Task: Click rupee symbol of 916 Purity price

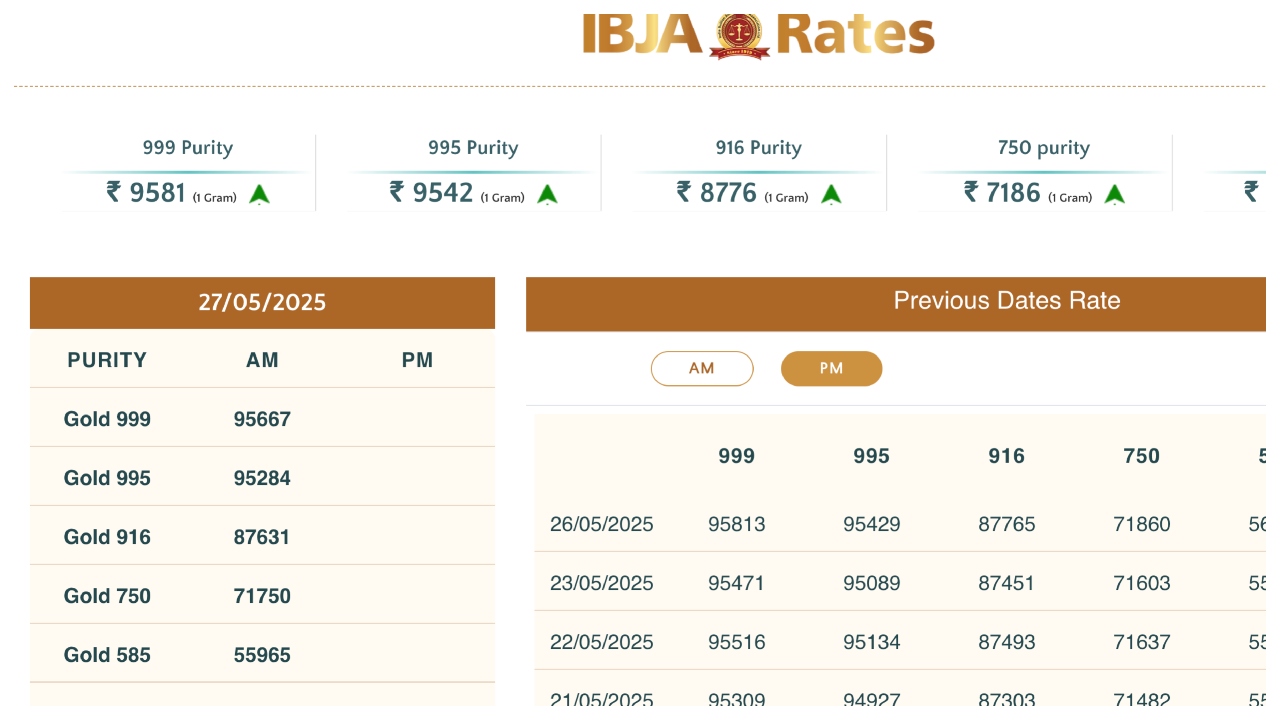Action: pyautogui.click(x=684, y=191)
